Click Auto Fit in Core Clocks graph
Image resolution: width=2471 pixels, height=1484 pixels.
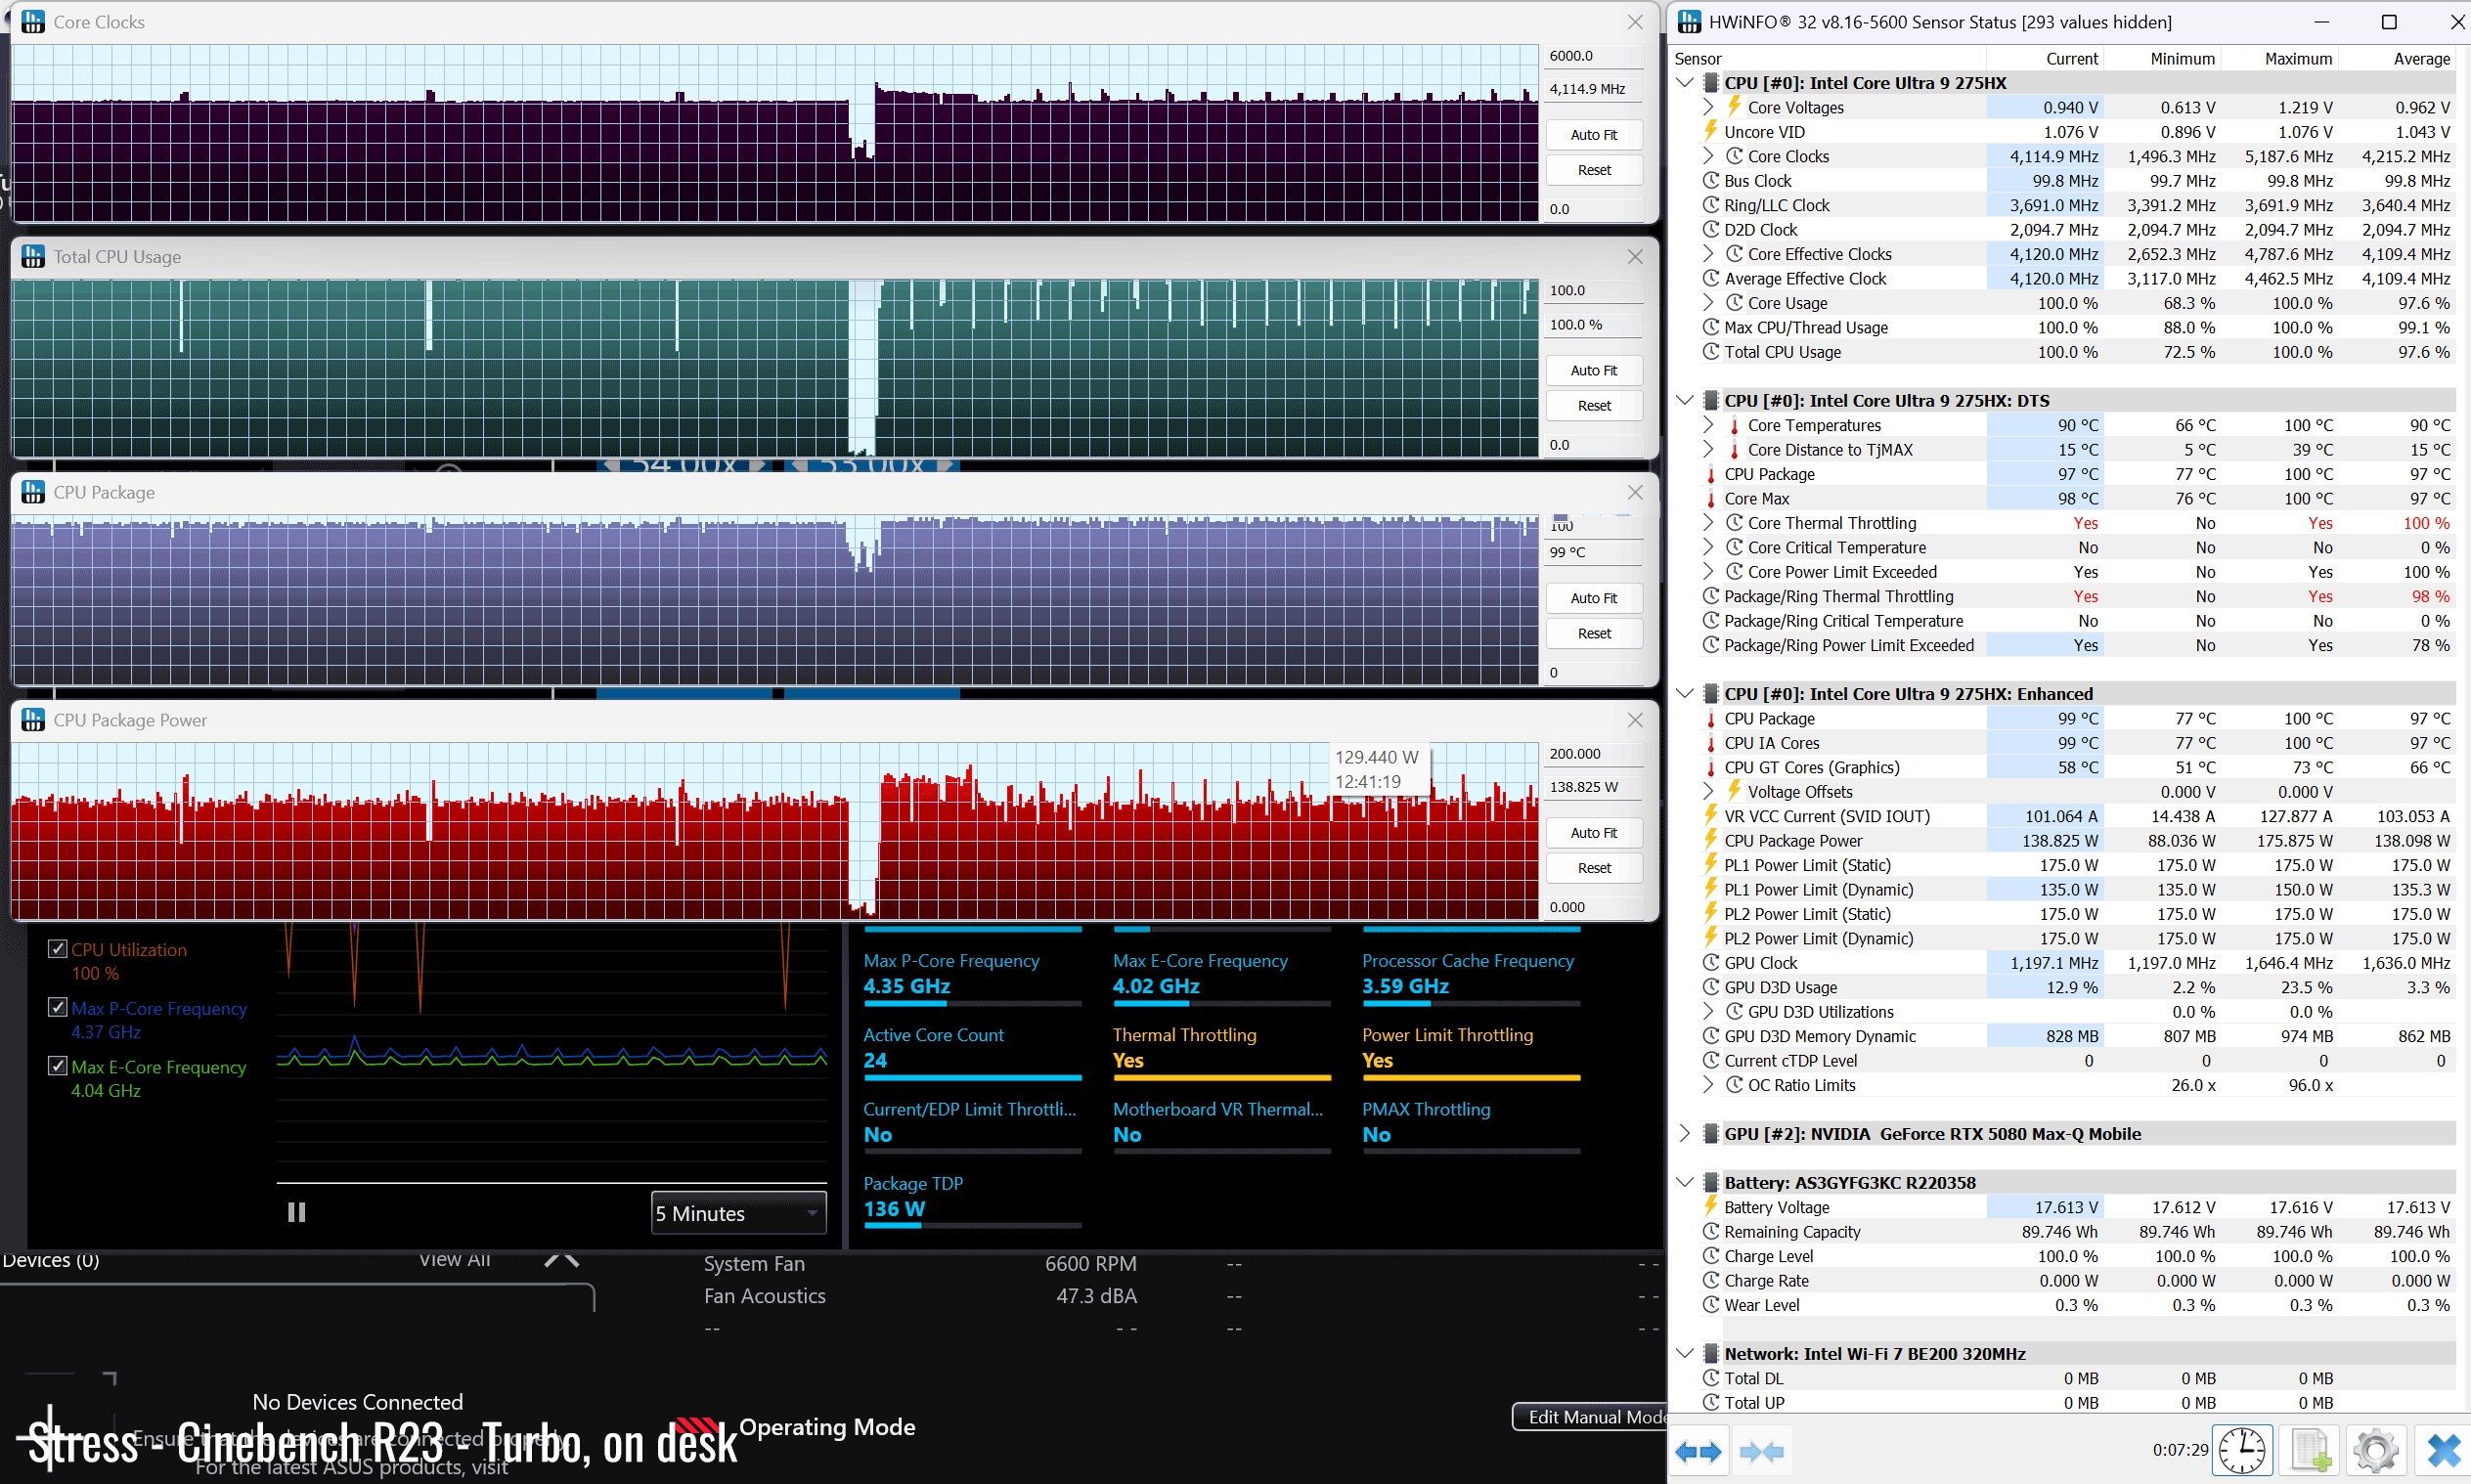click(1594, 135)
